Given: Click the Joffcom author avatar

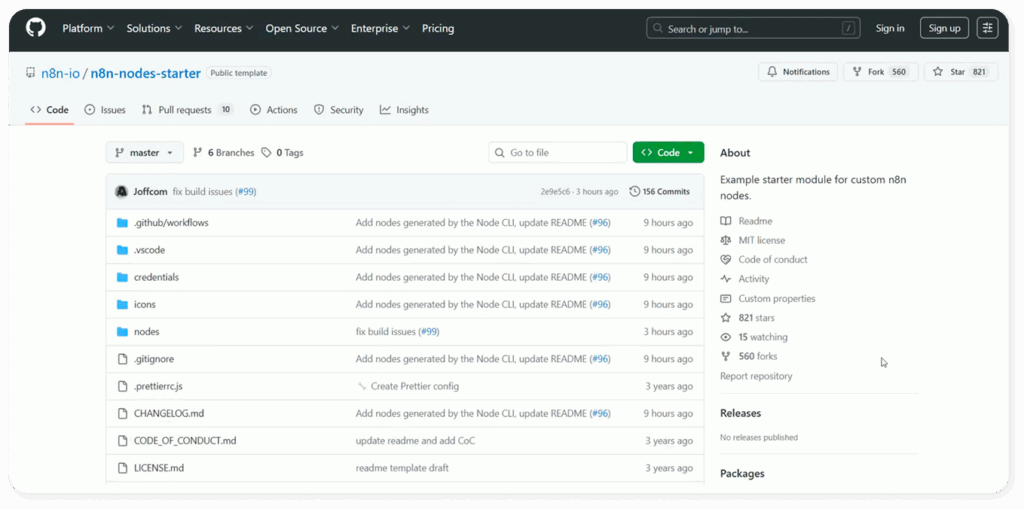Looking at the screenshot, I should point(122,191).
